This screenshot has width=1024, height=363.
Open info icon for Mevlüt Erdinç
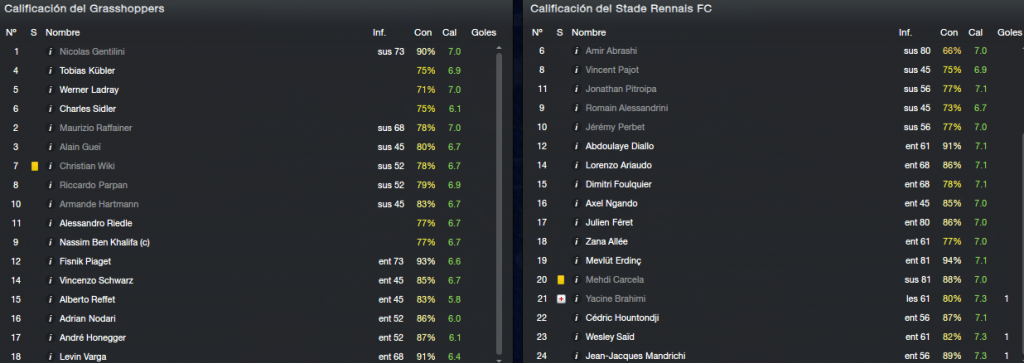(x=576, y=261)
